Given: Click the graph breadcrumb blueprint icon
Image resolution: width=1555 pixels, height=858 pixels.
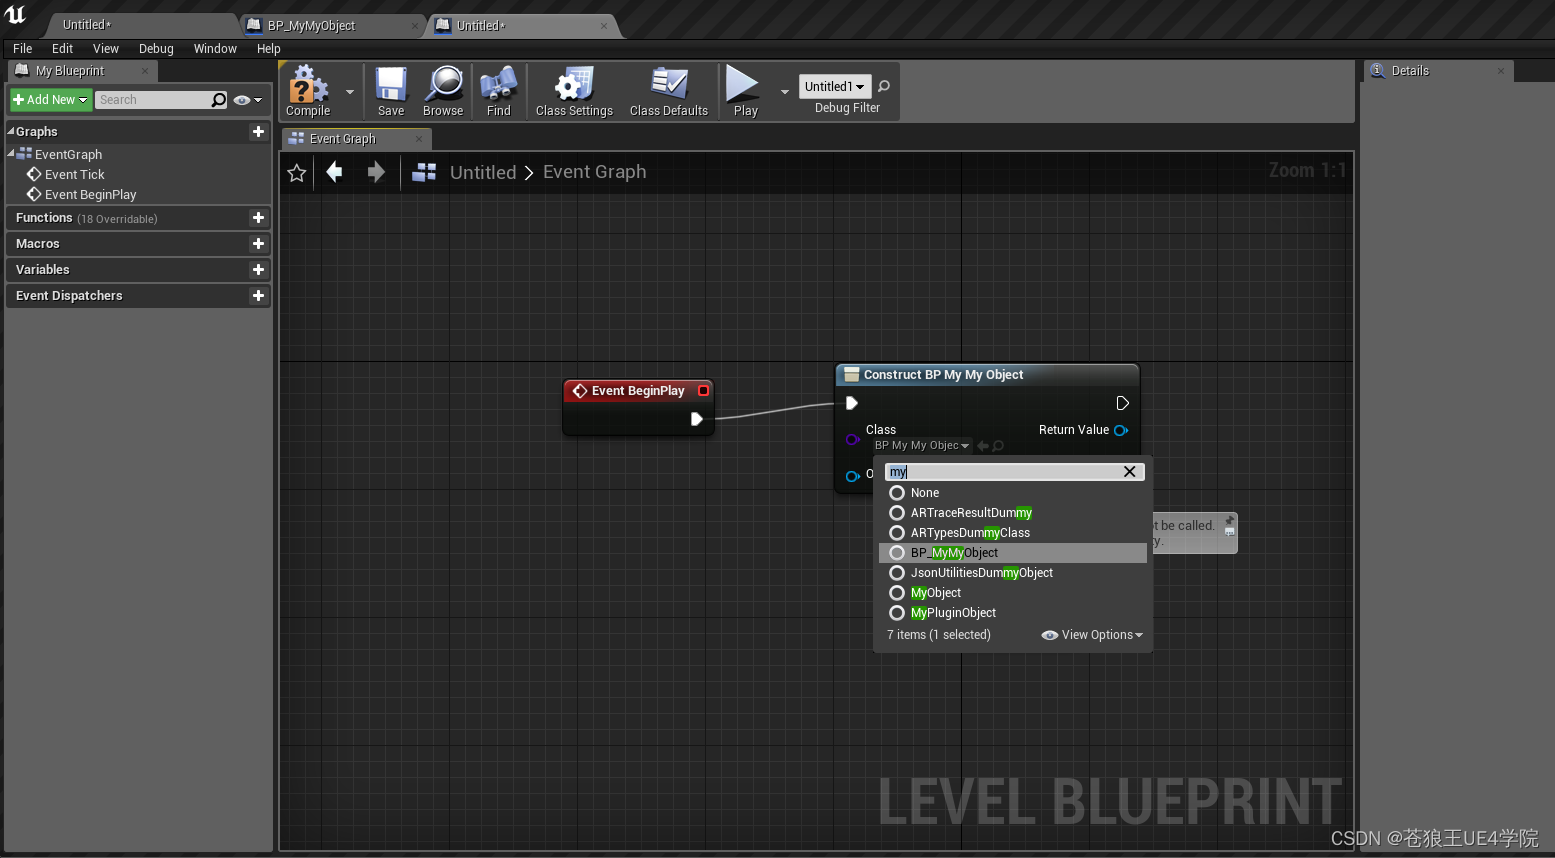Looking at the screenshot, I should click(x=424, y=172).
